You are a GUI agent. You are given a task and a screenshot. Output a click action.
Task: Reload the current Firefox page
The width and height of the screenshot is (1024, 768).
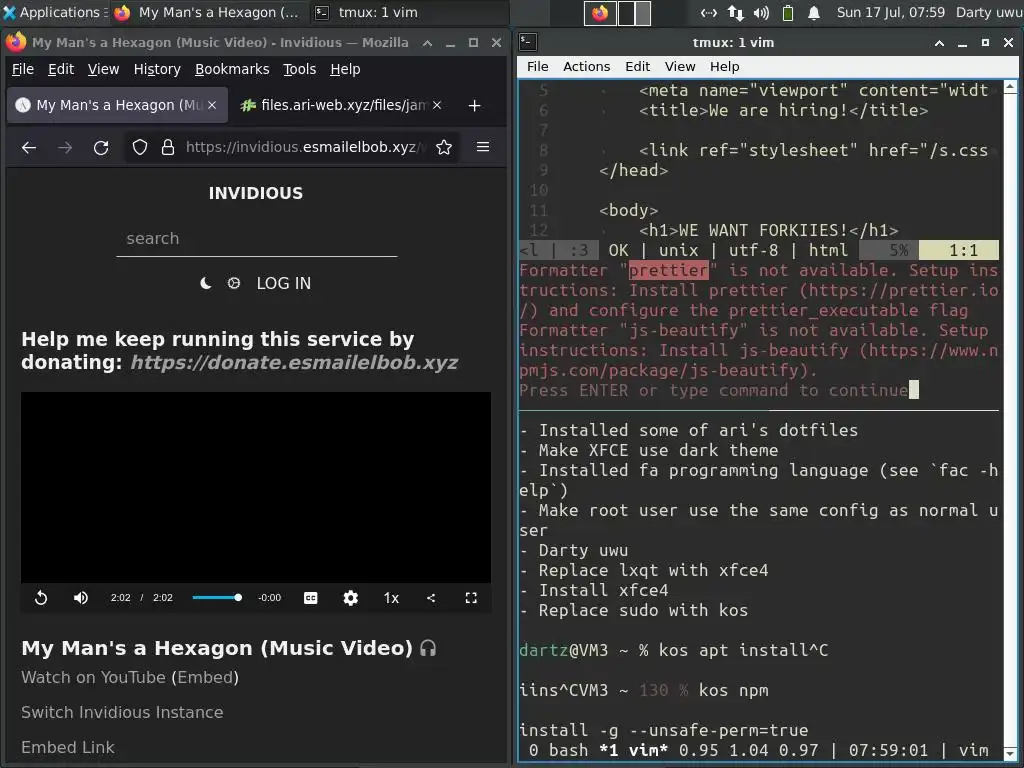coord(101,148)
